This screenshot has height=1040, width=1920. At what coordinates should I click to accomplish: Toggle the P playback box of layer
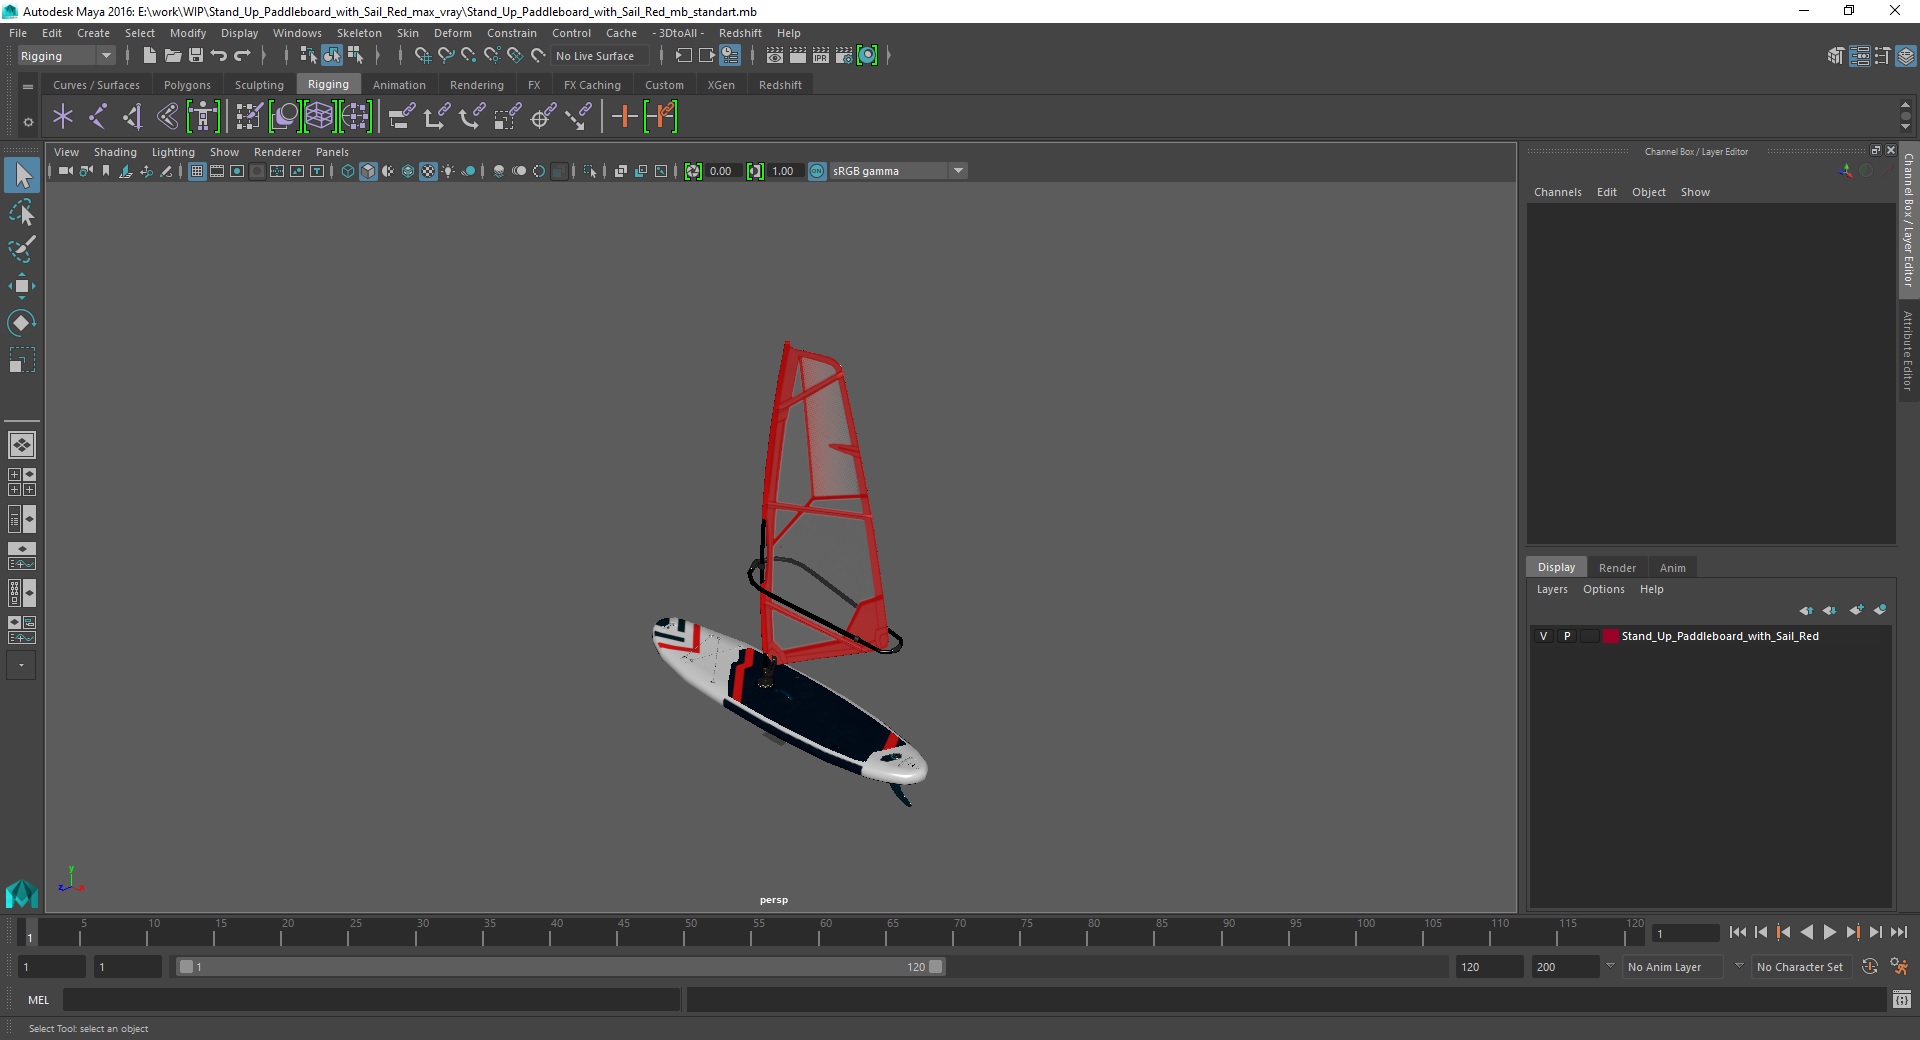pos(1567,636)
